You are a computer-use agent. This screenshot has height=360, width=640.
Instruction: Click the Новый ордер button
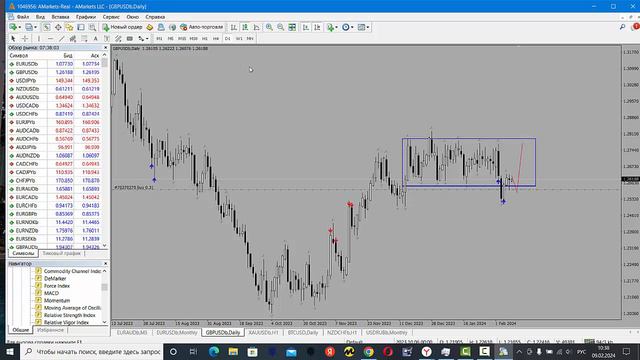[x=122, y=27]
